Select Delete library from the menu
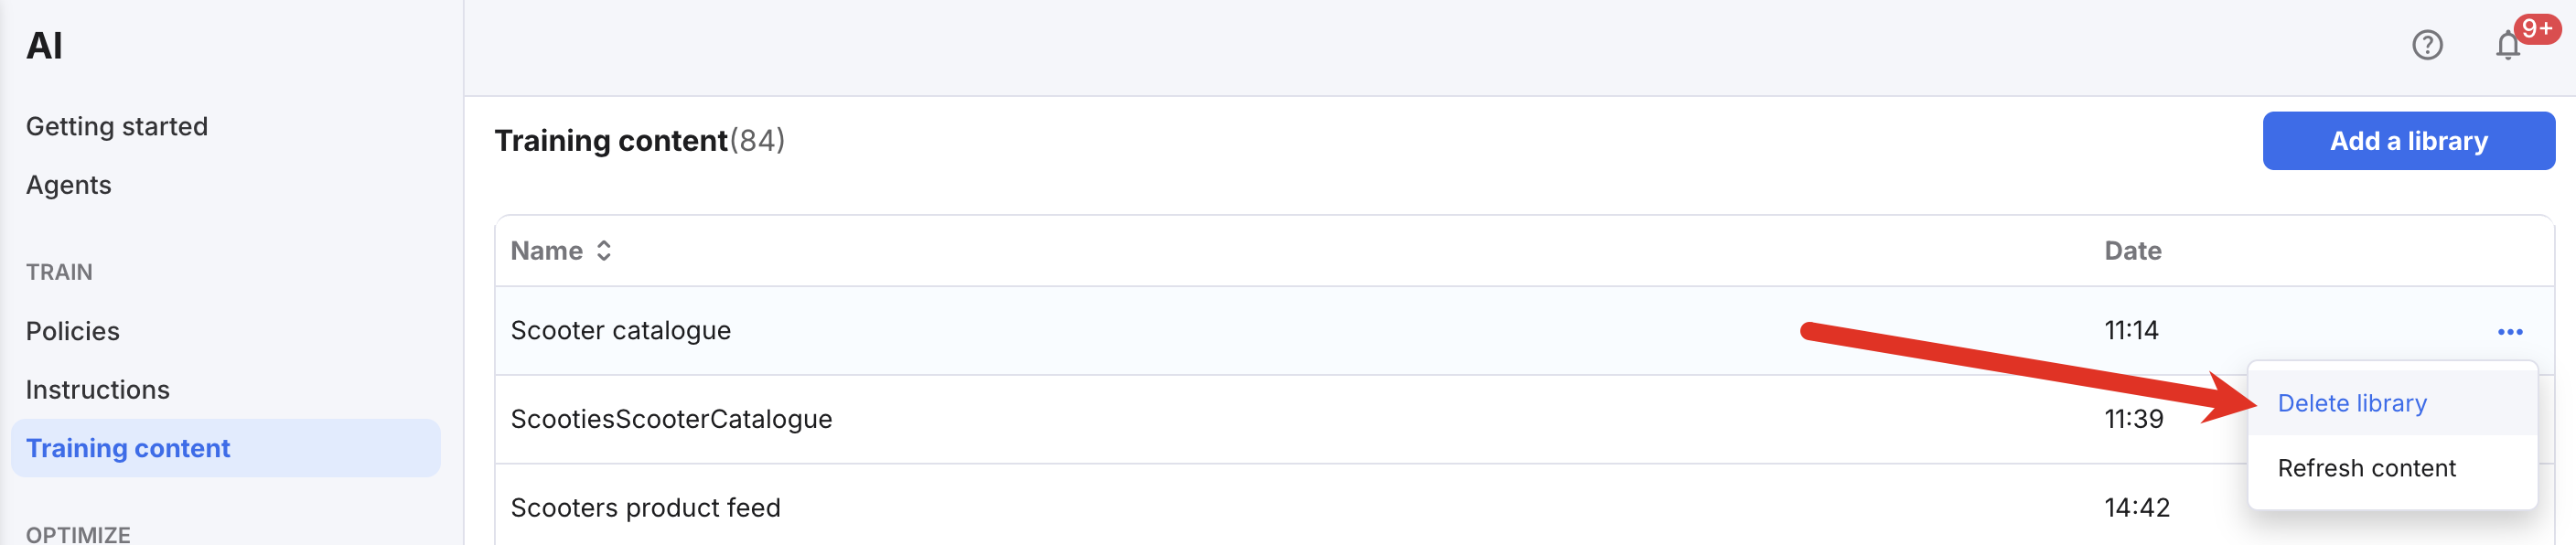Screen dimensions: 2576x545 (x=2352, y=403)
